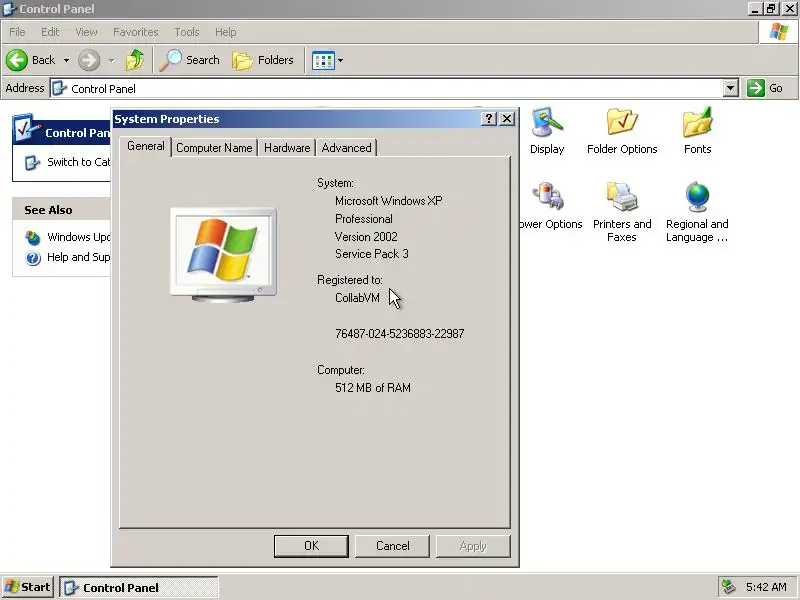Click Cancel in System Properties
Image resolution: width=800 pixels, height=600 pixels.
392,546
